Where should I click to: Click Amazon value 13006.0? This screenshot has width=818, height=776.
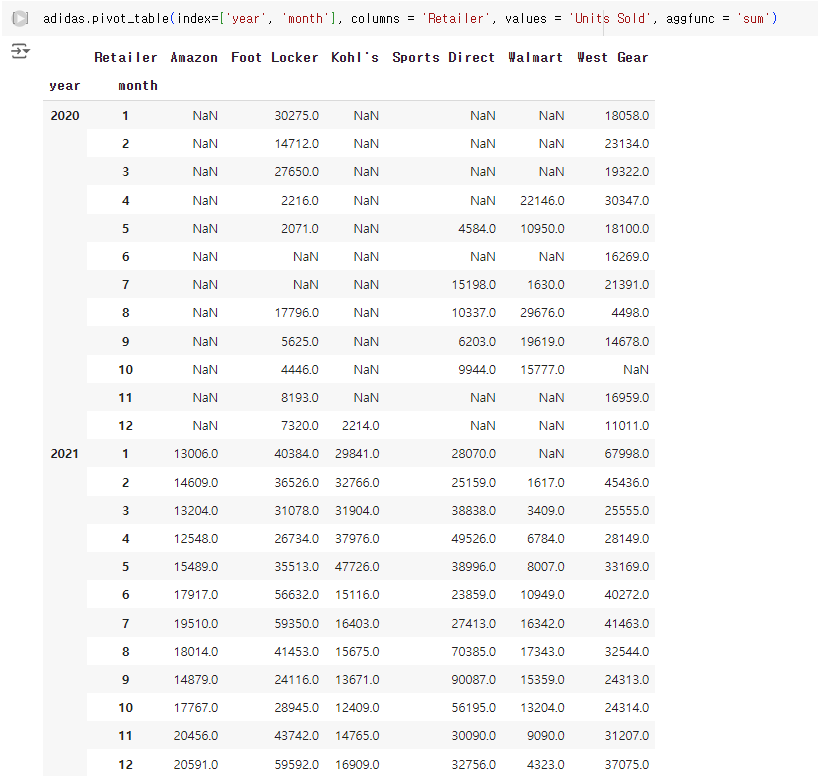(x=196, y=454)
